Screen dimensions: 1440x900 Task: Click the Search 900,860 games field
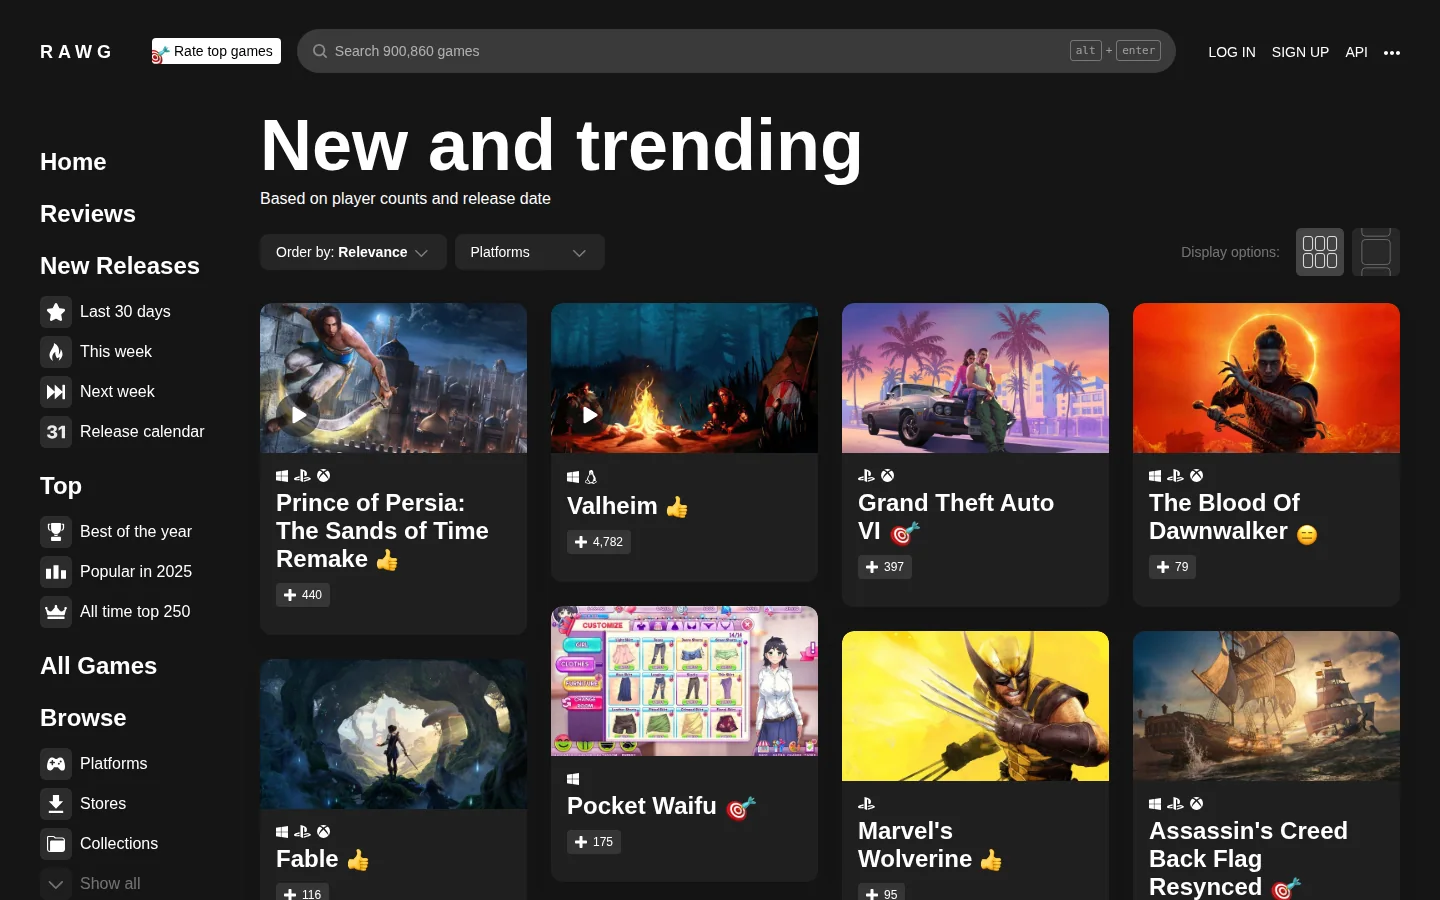coord(736,51)
